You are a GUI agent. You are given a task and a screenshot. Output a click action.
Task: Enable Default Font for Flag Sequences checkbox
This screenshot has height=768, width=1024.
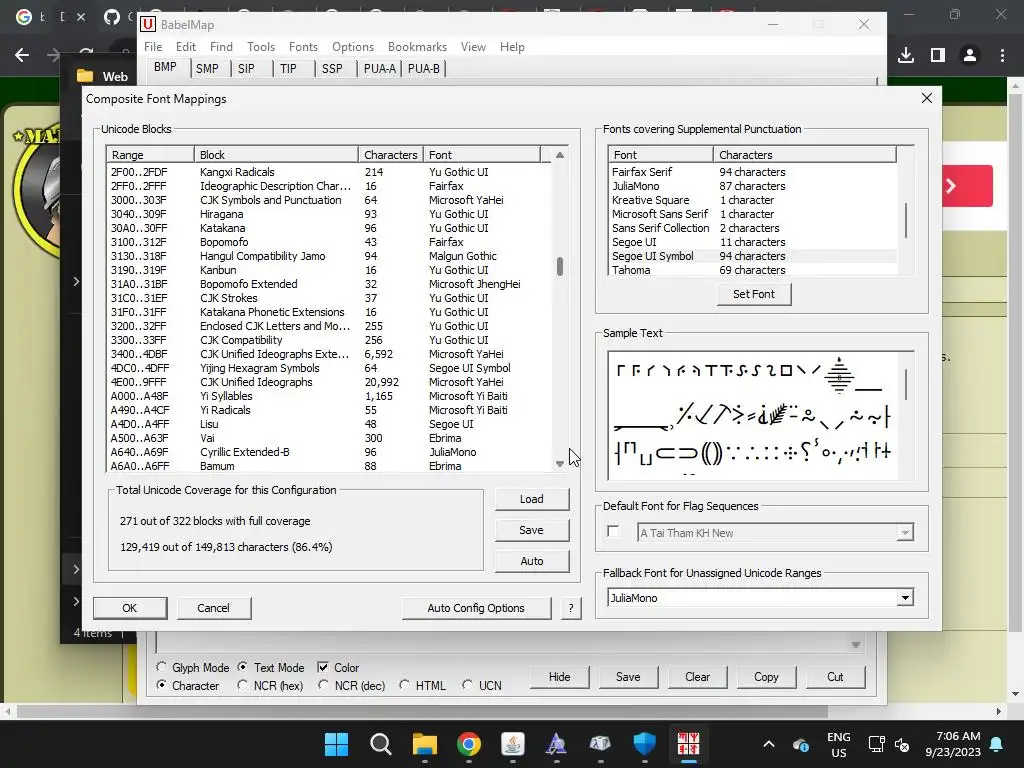click(613, 532)
